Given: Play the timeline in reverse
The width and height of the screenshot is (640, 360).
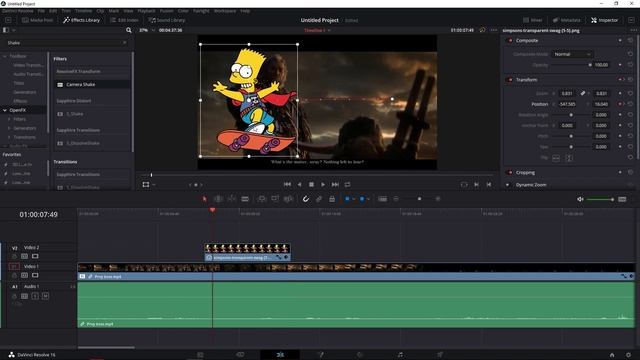Looking at the screenshot, I should click(x=300, y=184).
